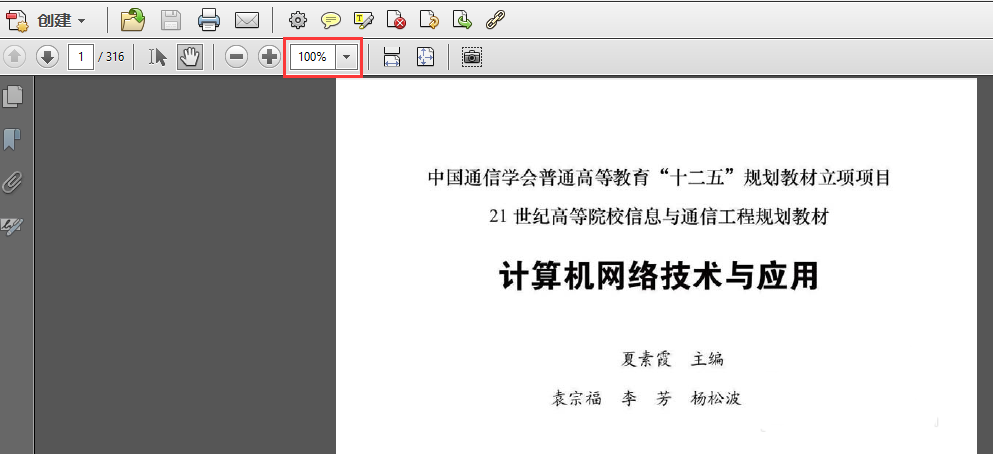Fit page to window width
Viewport: 993px width, 454px height.
tap(392, 57)
